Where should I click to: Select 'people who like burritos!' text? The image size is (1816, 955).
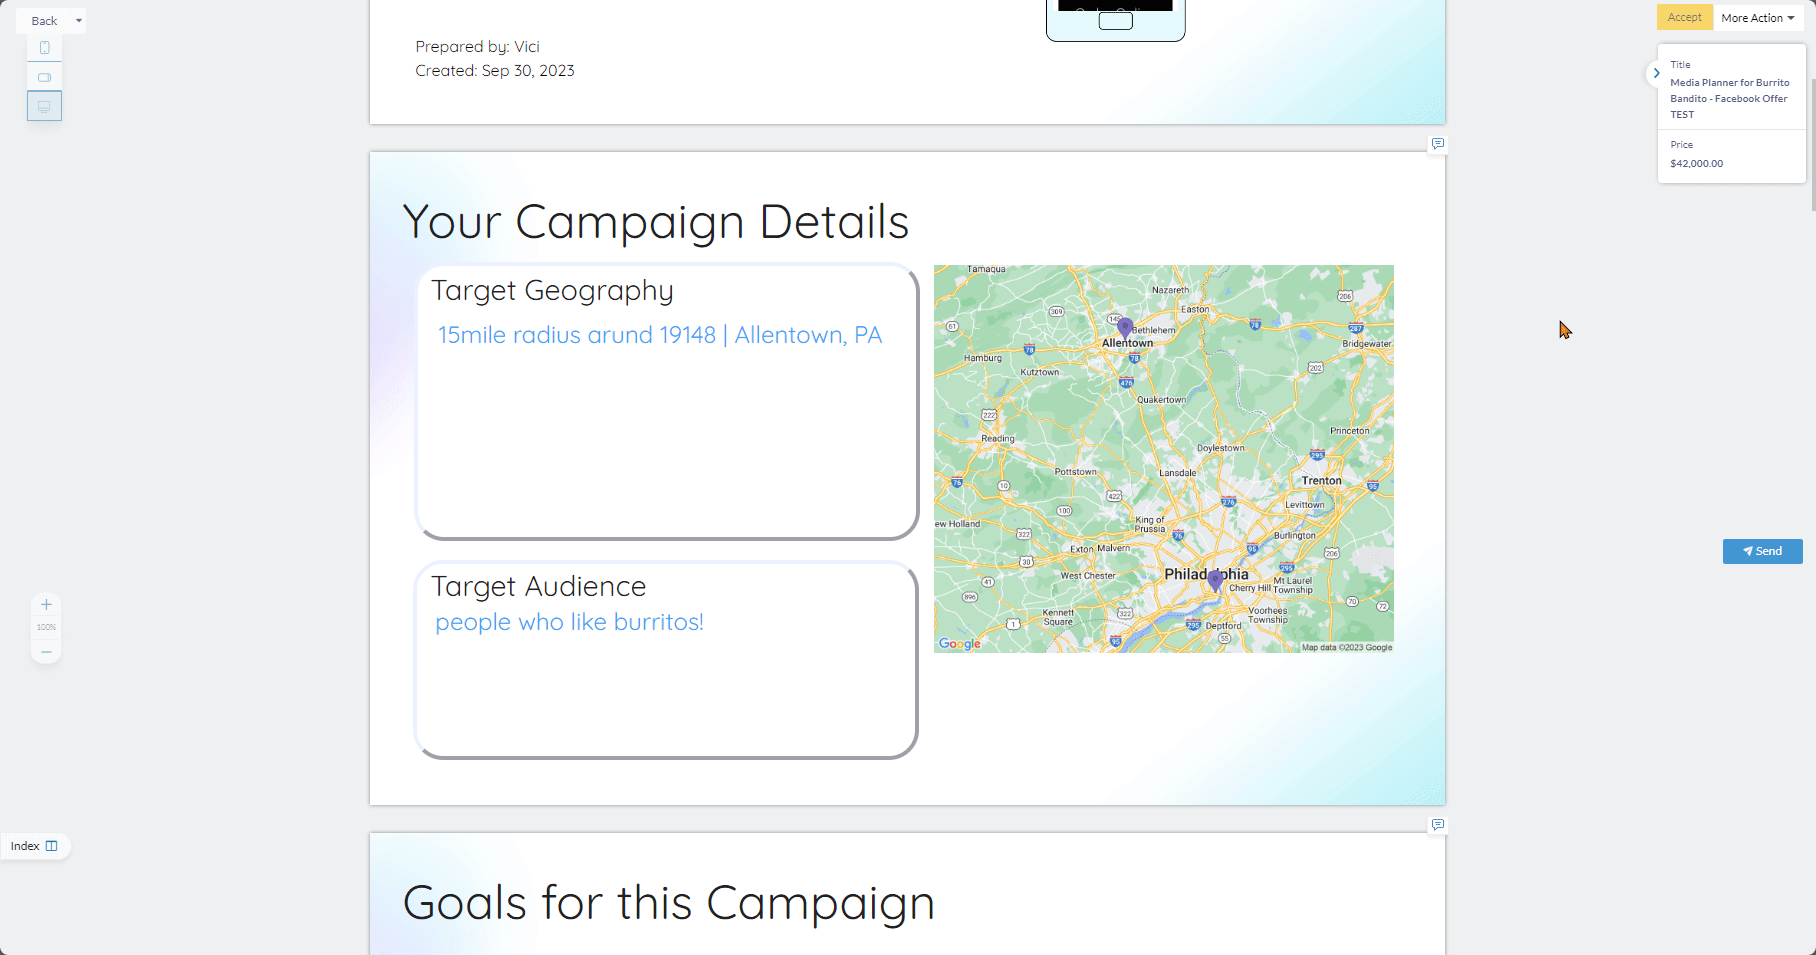coord(569,622)
